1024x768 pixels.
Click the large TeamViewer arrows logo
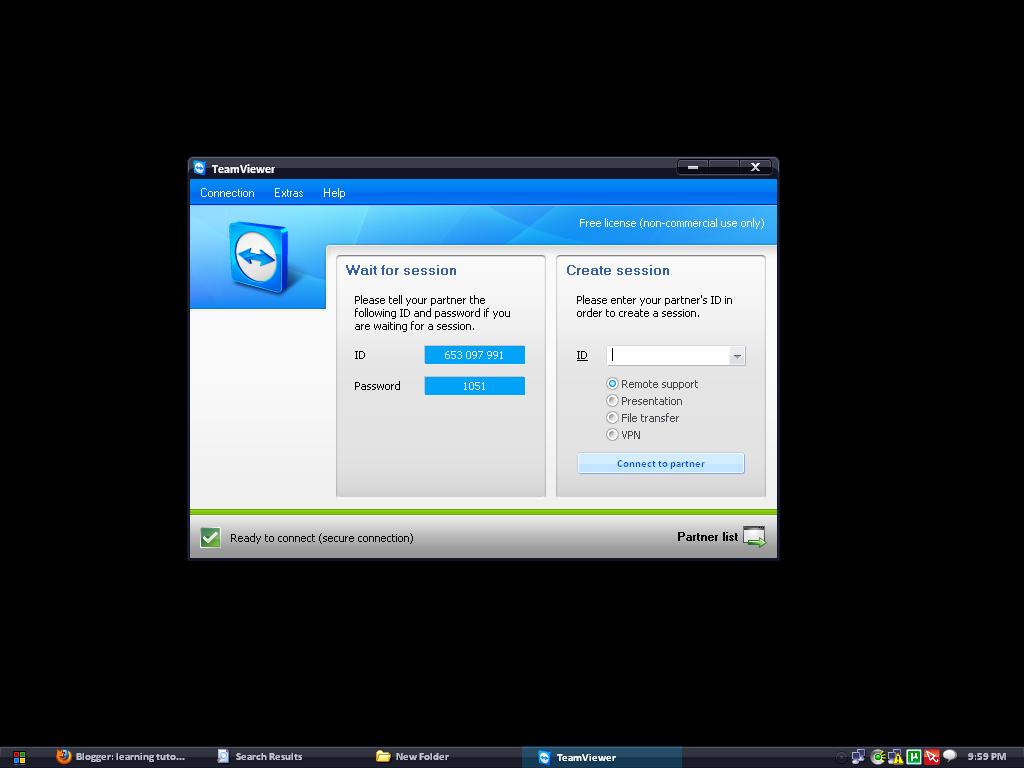click(x=259, y=257)
